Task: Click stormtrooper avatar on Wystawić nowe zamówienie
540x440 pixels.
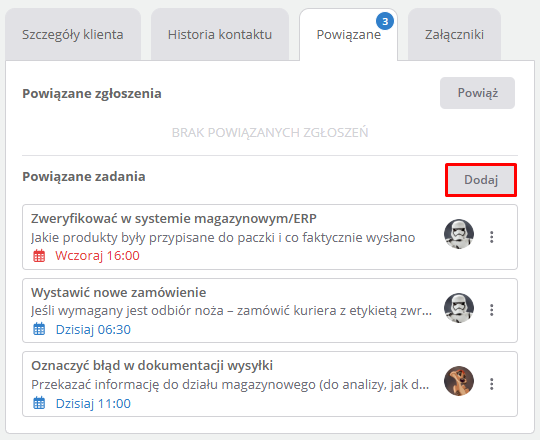Action: (459, 308)
